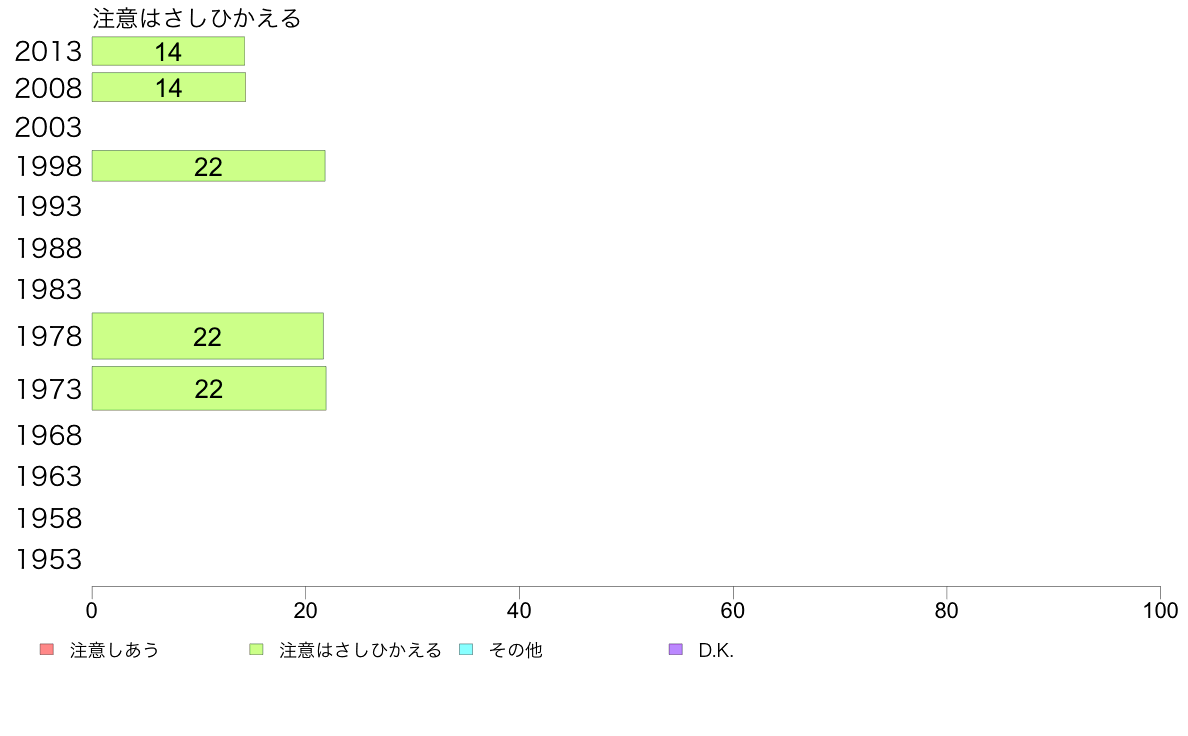Click the 2003 year label
The image size is (1188, 736).
click(48, 127)
